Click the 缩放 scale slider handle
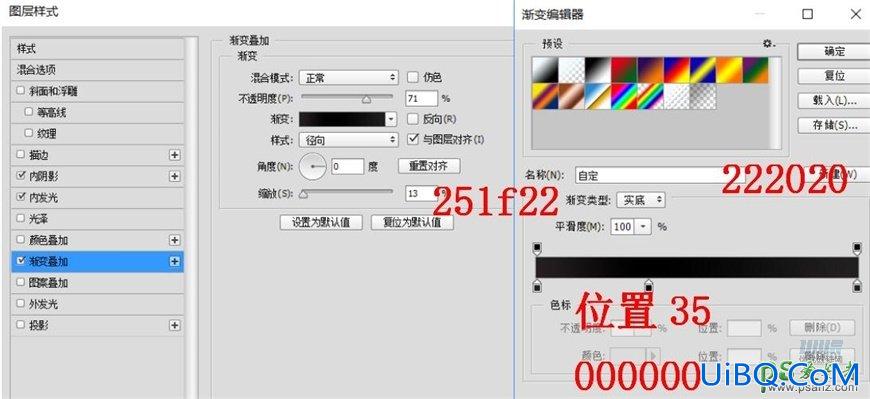 tap(303, 194)
